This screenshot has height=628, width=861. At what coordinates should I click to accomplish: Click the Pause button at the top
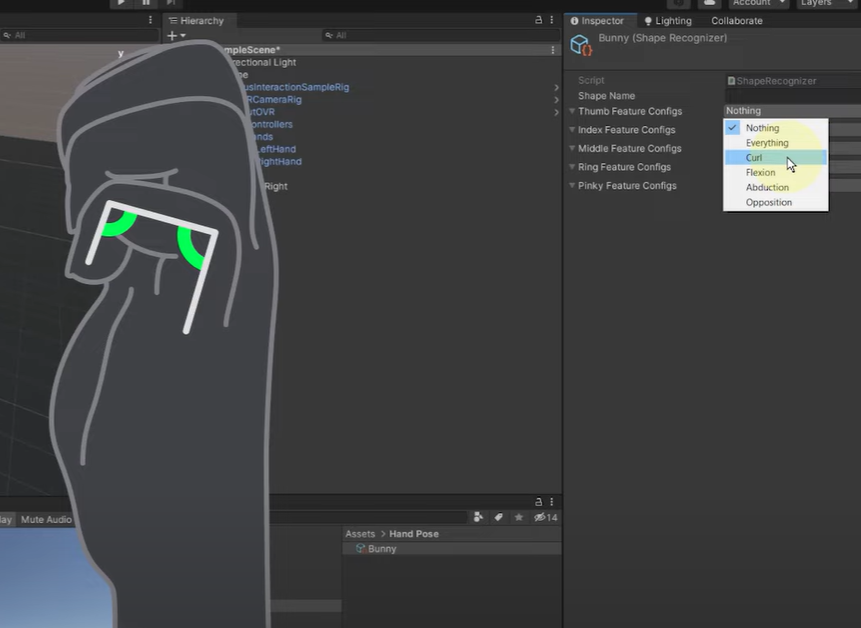tap(146, 4)
